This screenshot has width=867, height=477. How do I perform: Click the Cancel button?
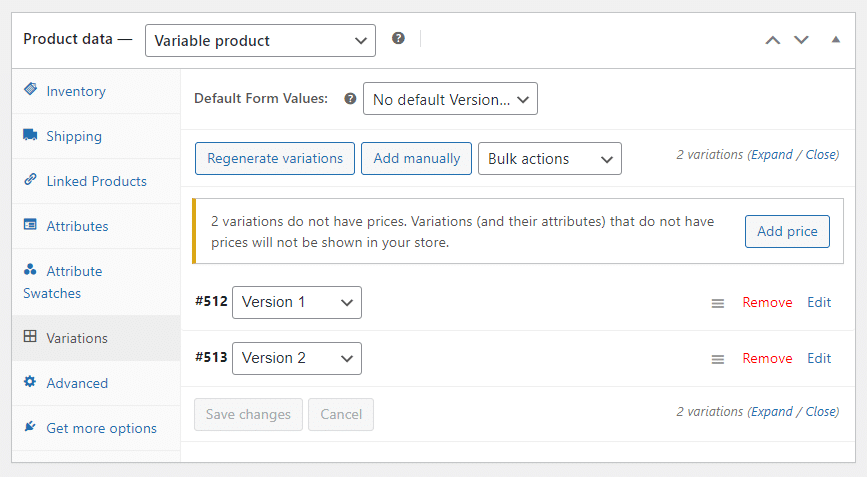[x=341, y=415]
